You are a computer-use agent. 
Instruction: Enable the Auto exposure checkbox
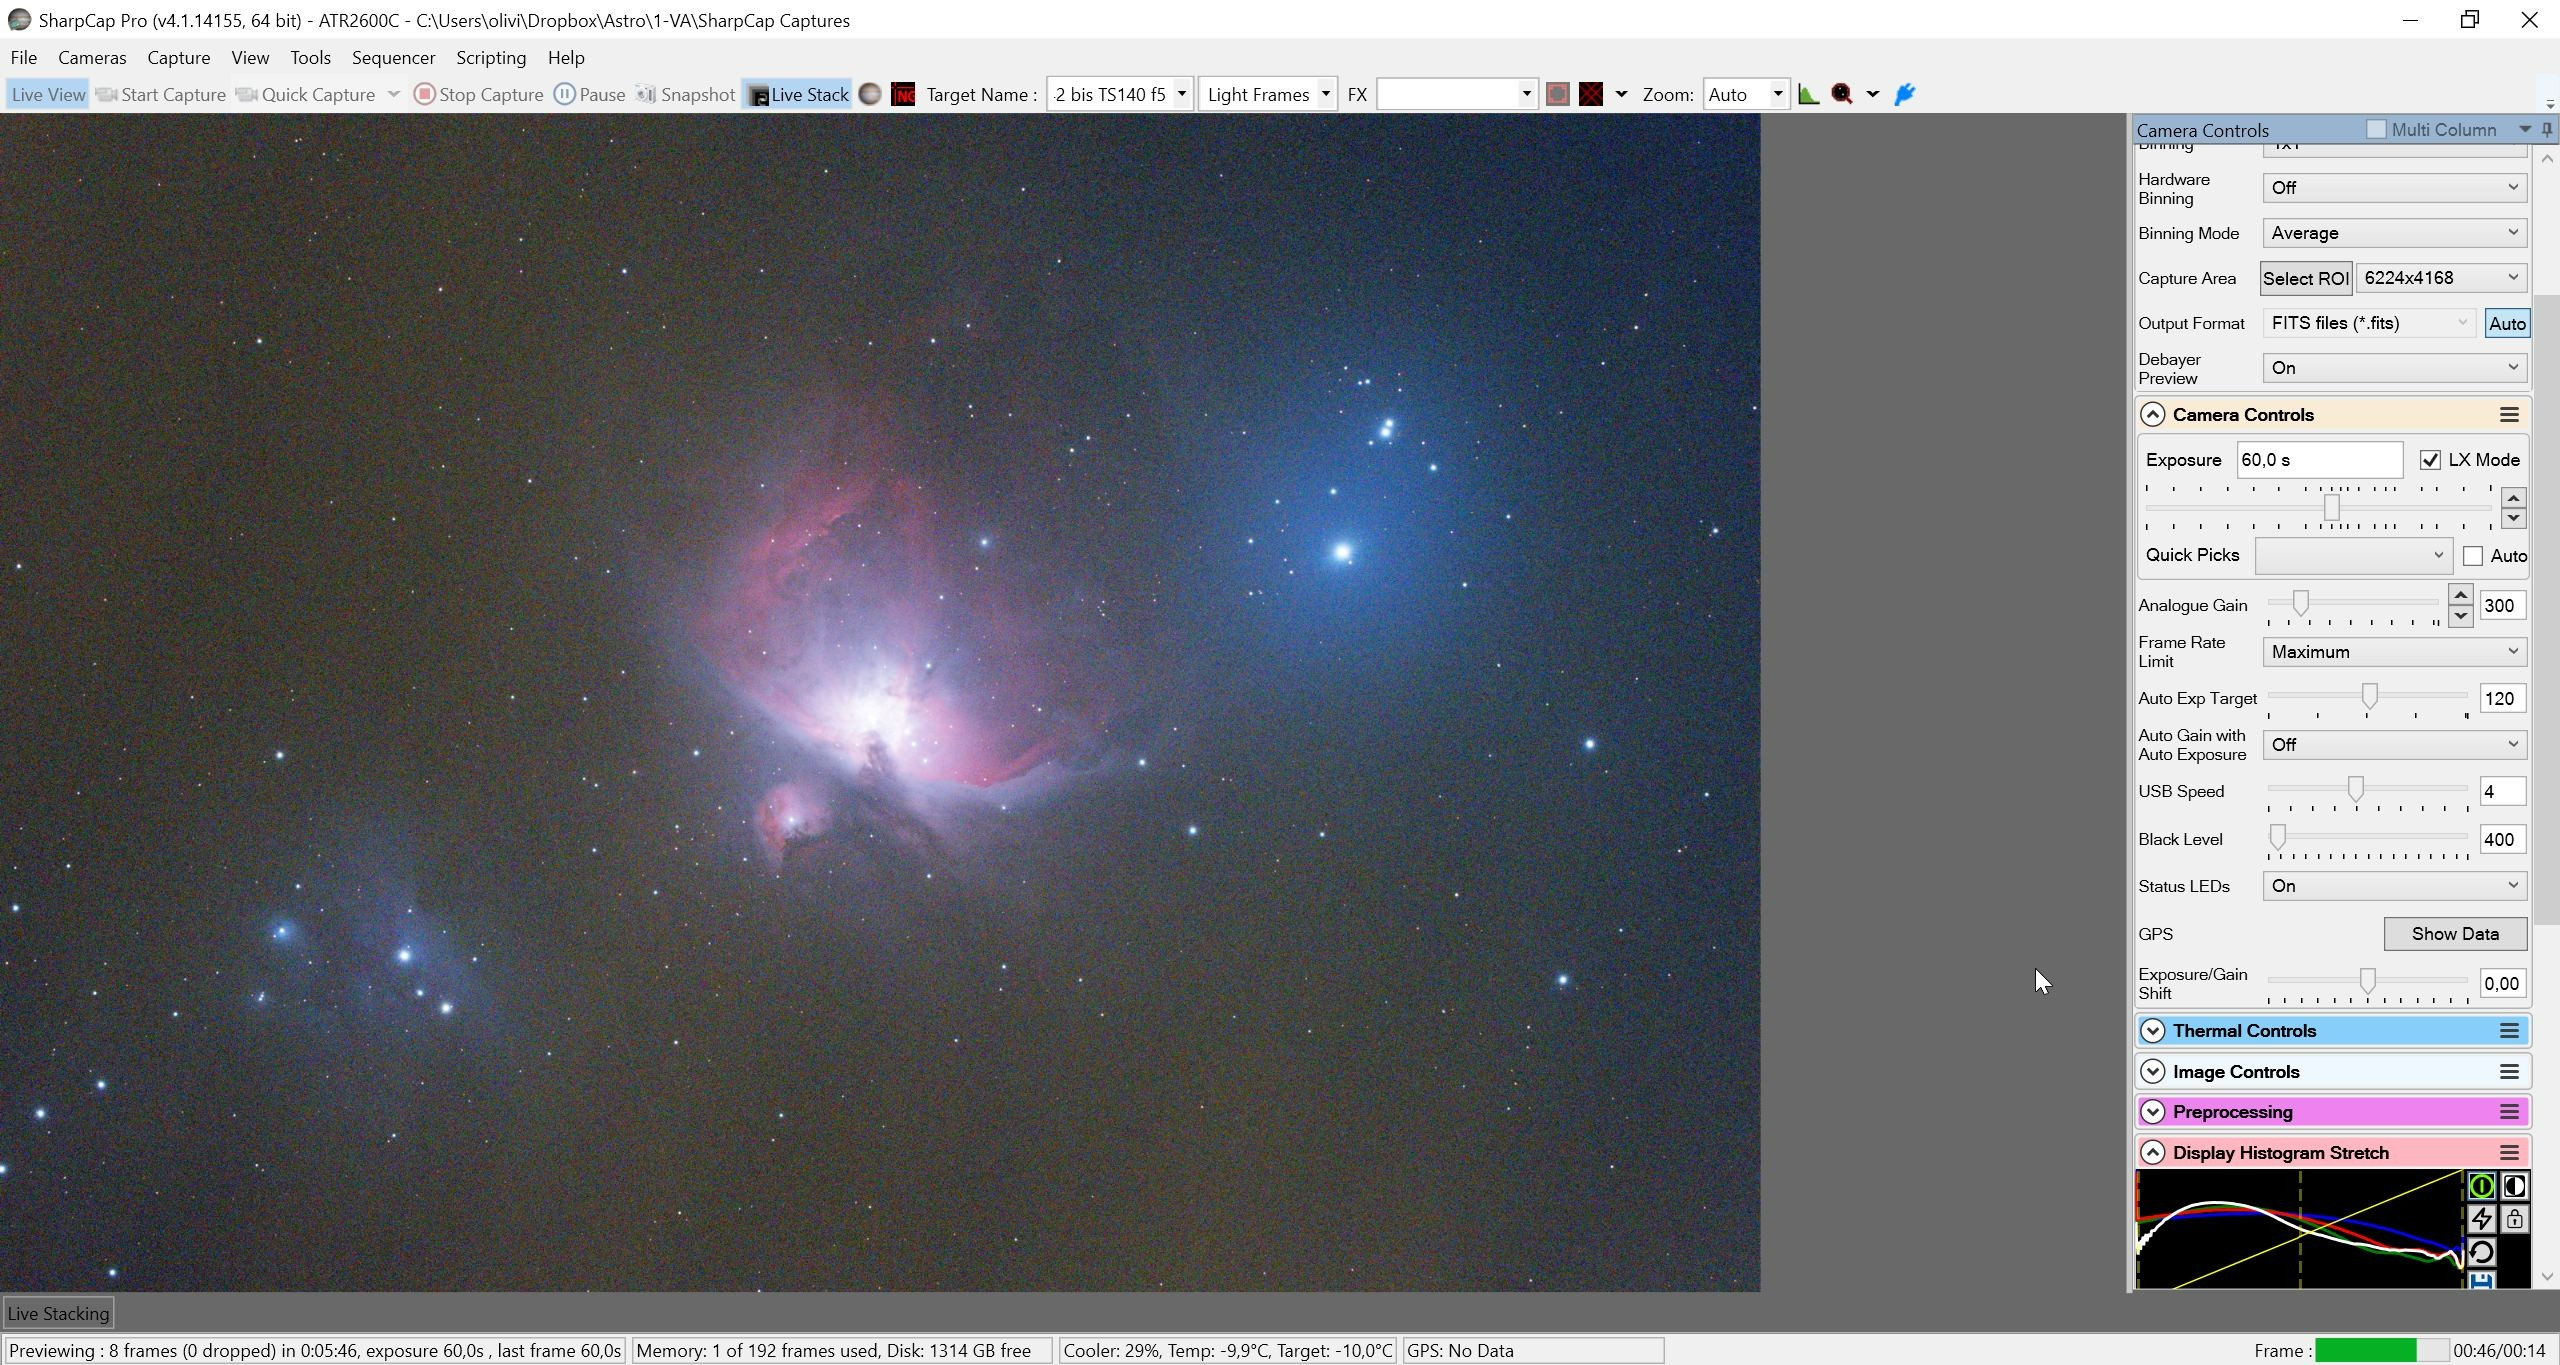2473,556
